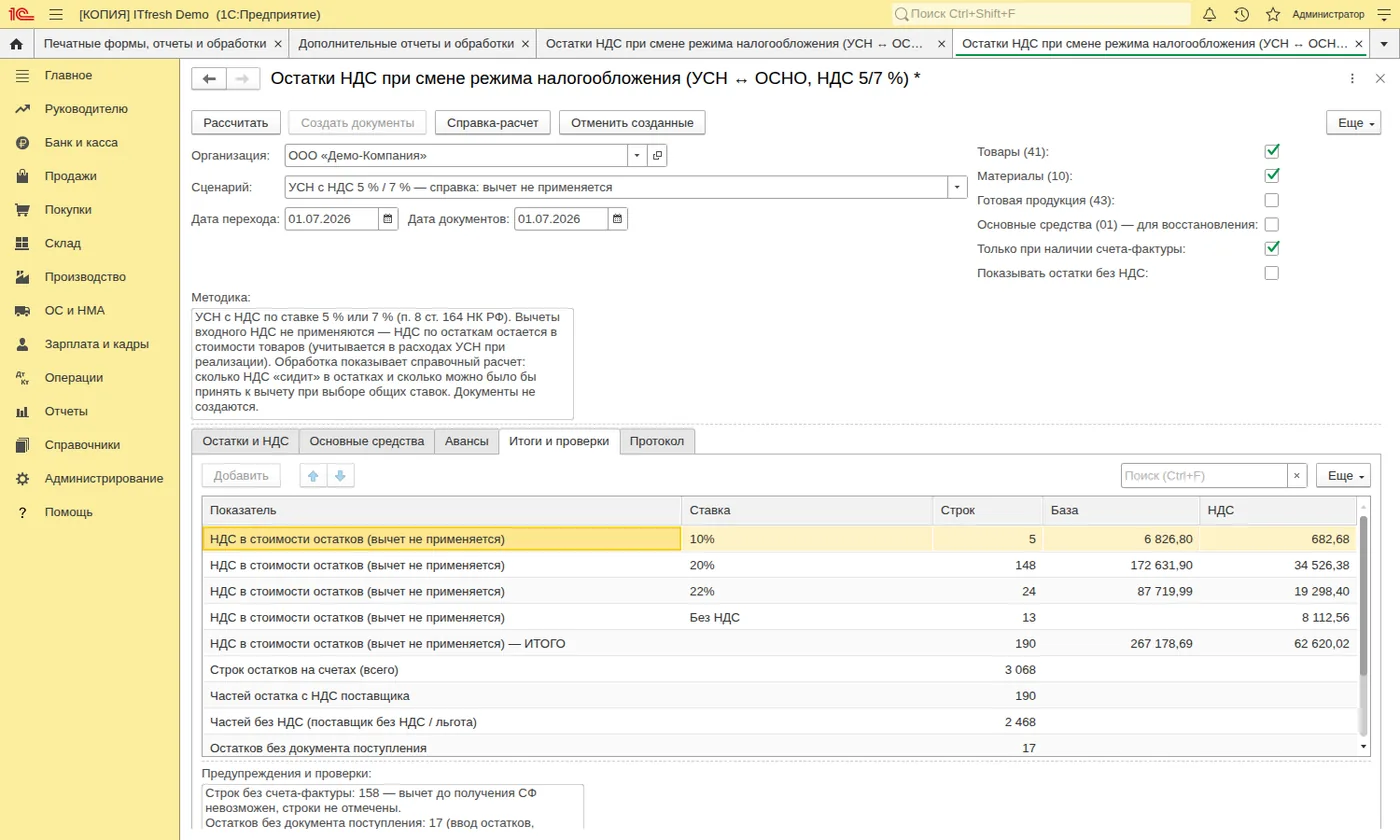Open Администрирование section in sidebar
Viewport: 1400px width, 840px height.
[x=104, y=478]
